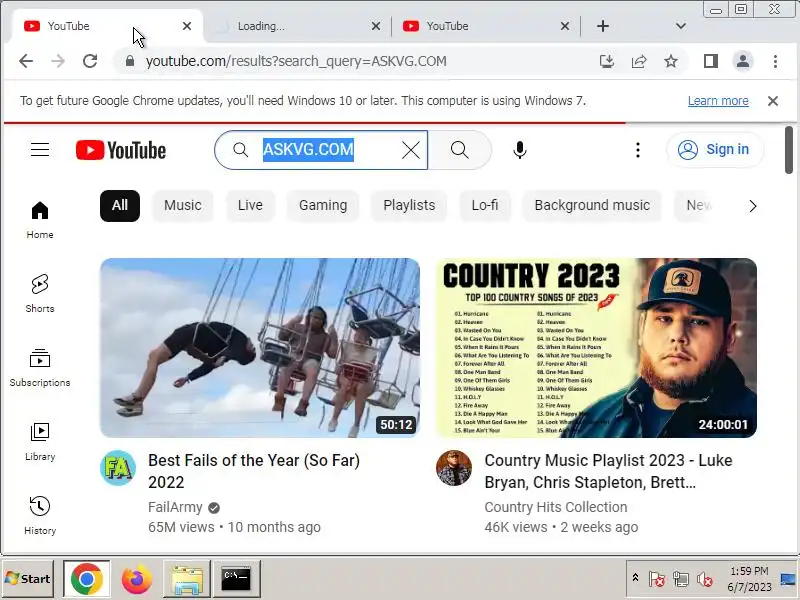800x600 pixels.
Task: Open the Command Prompt taskbar item
Action: pos(236,579)
